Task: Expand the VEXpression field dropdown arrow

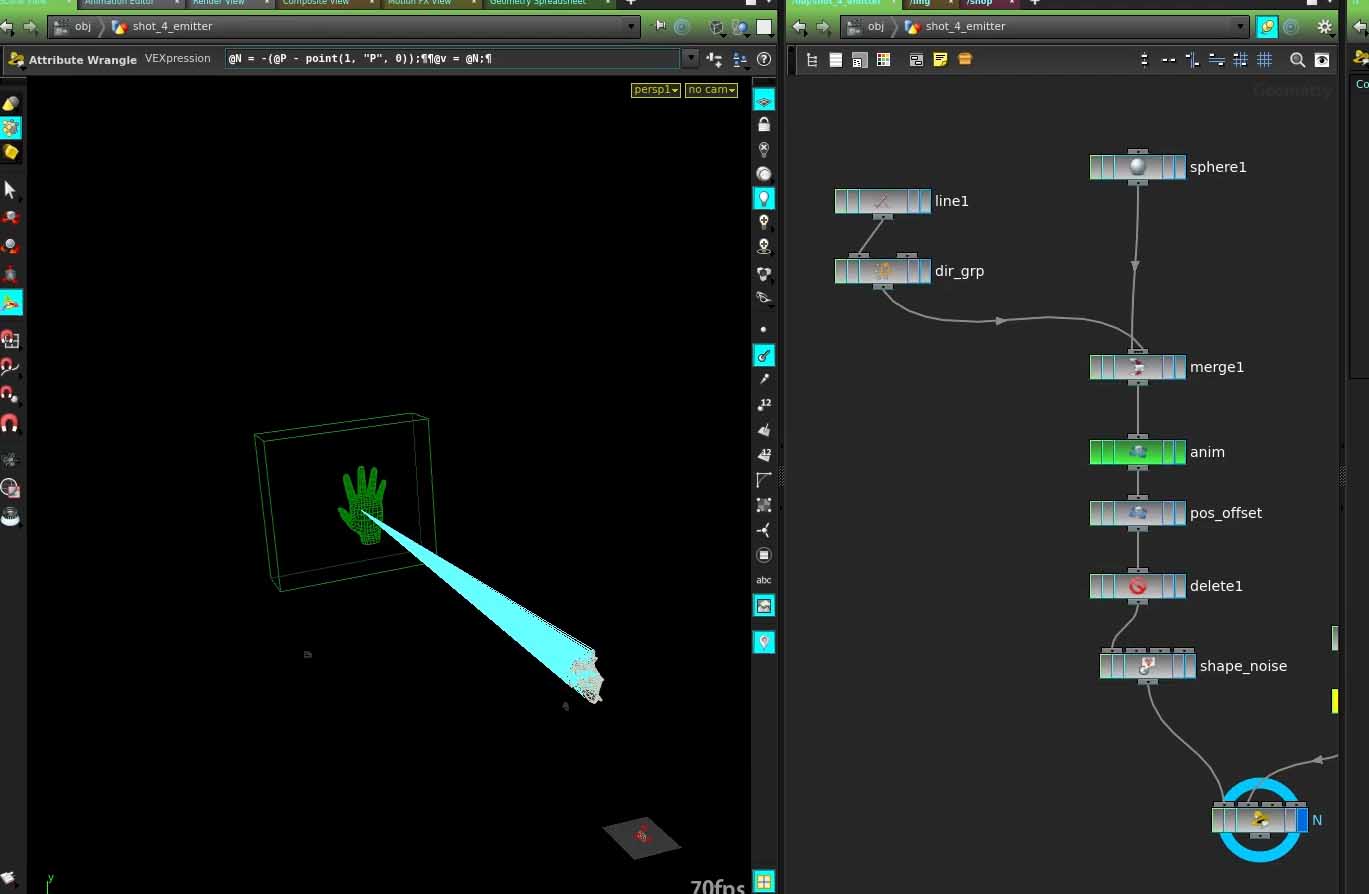Action: coord(690,59)
